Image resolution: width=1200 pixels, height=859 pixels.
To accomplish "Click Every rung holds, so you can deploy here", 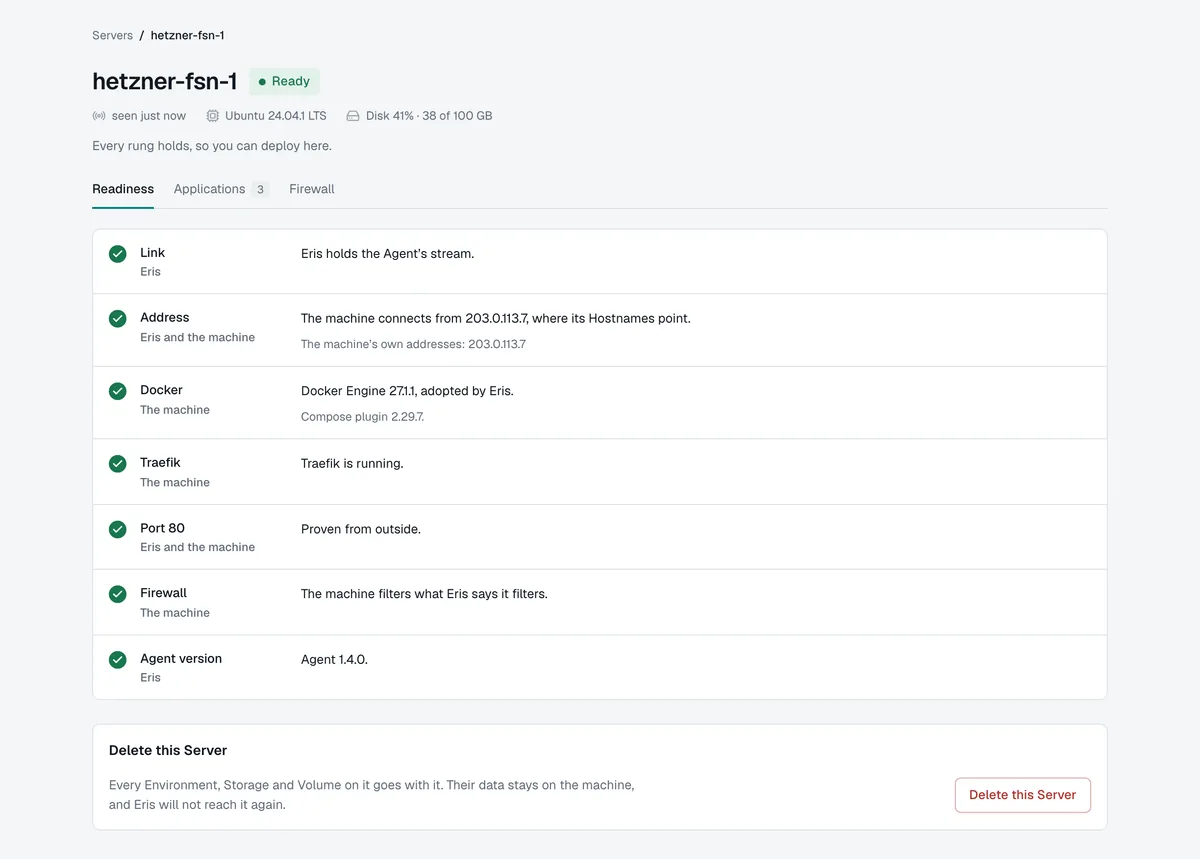I will tap(212, 146).
